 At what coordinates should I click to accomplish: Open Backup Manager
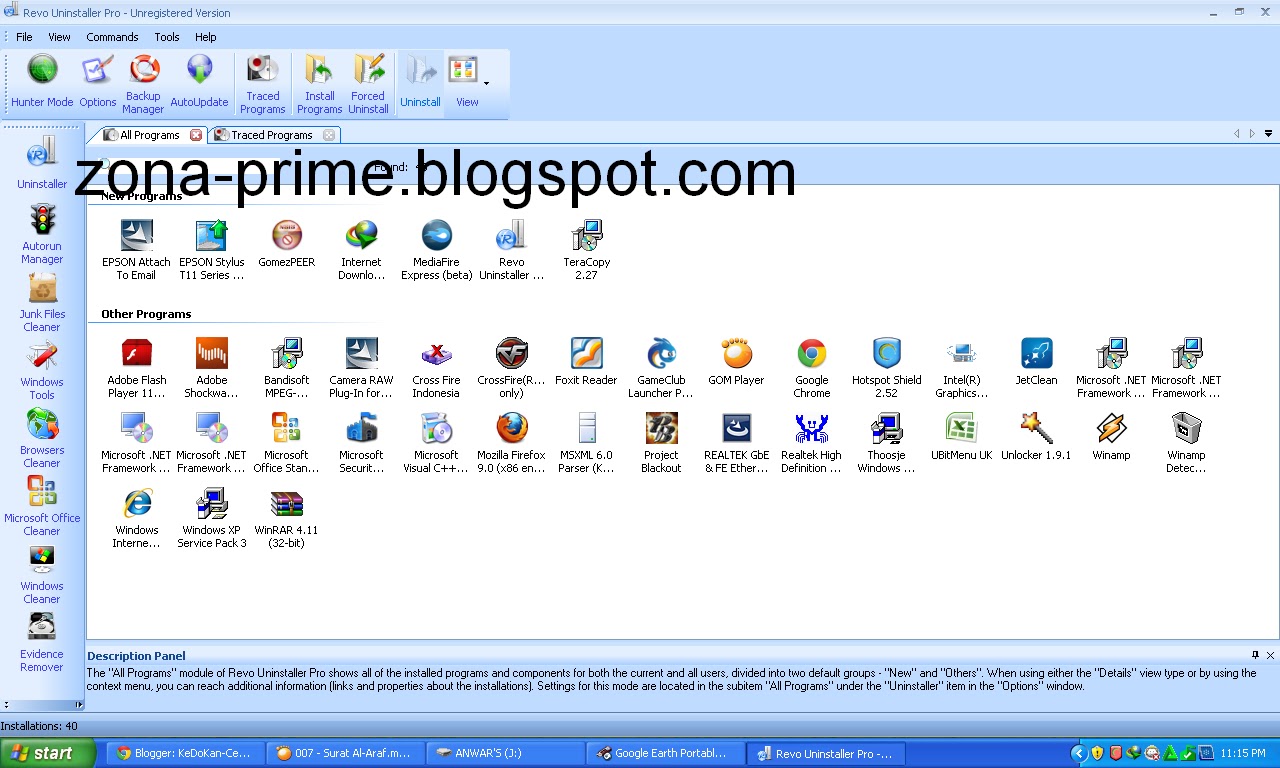pos(143,84)
